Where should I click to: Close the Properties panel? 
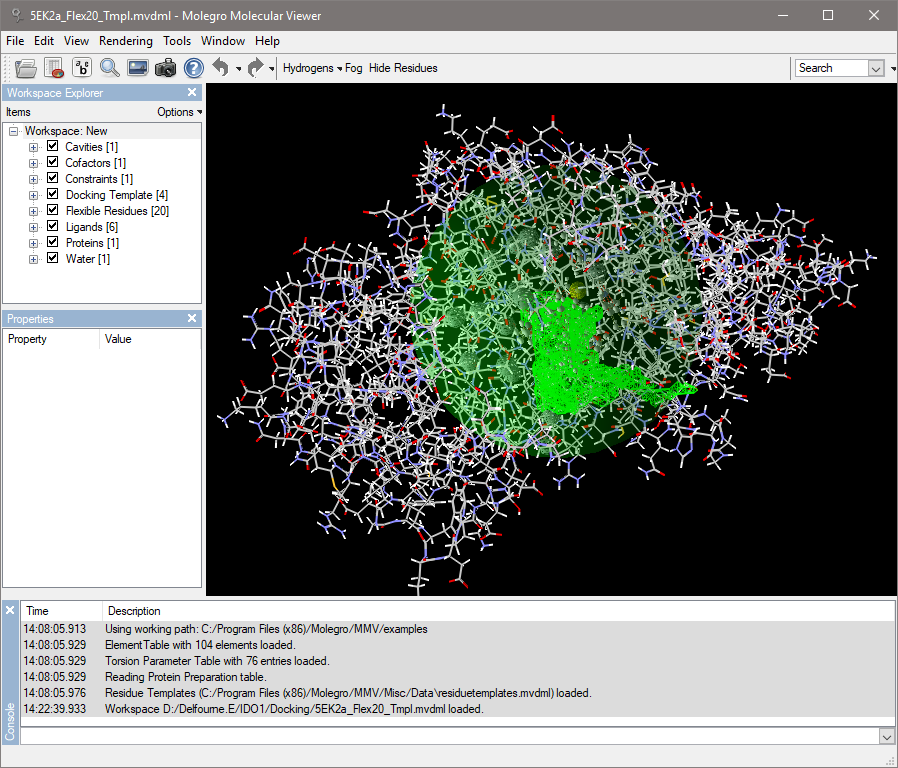[x=192, y=318]
